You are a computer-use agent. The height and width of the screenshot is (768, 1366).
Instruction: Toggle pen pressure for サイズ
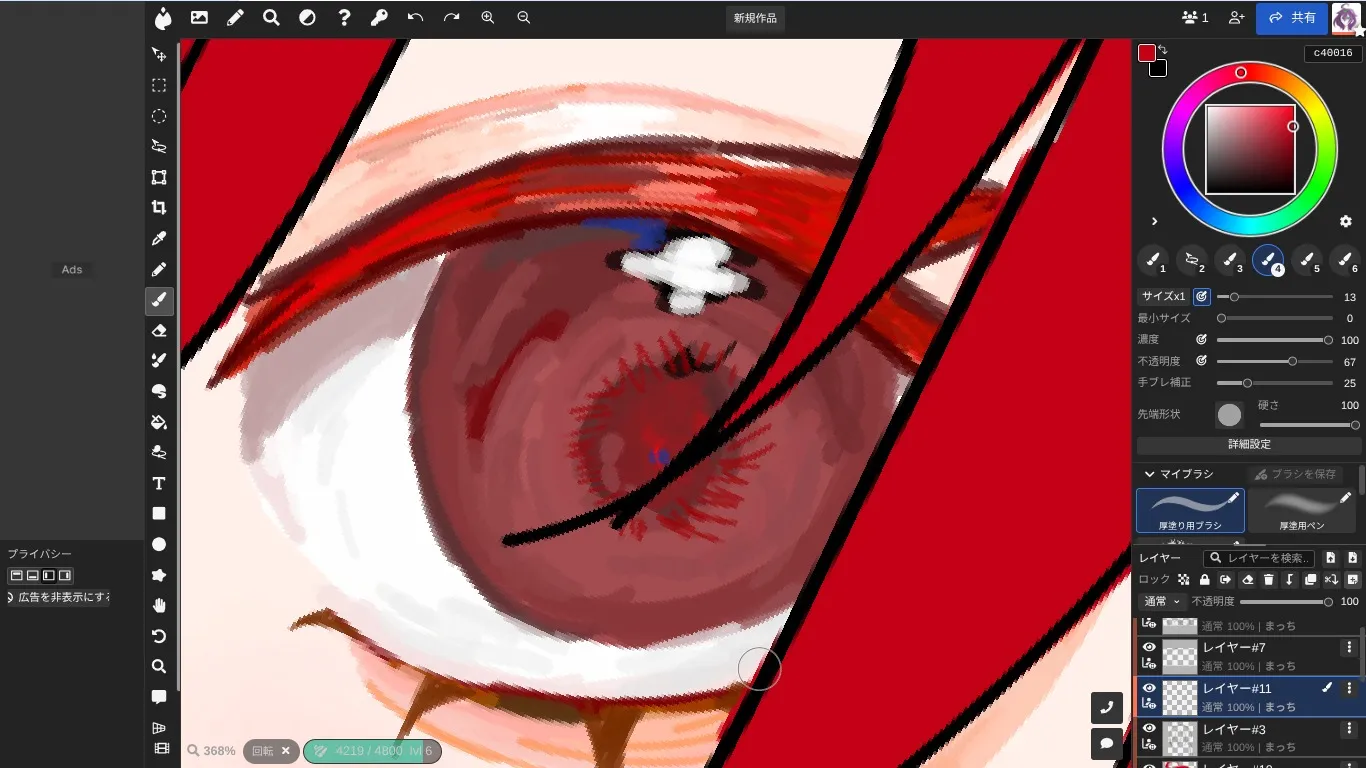coord(1202,297)
